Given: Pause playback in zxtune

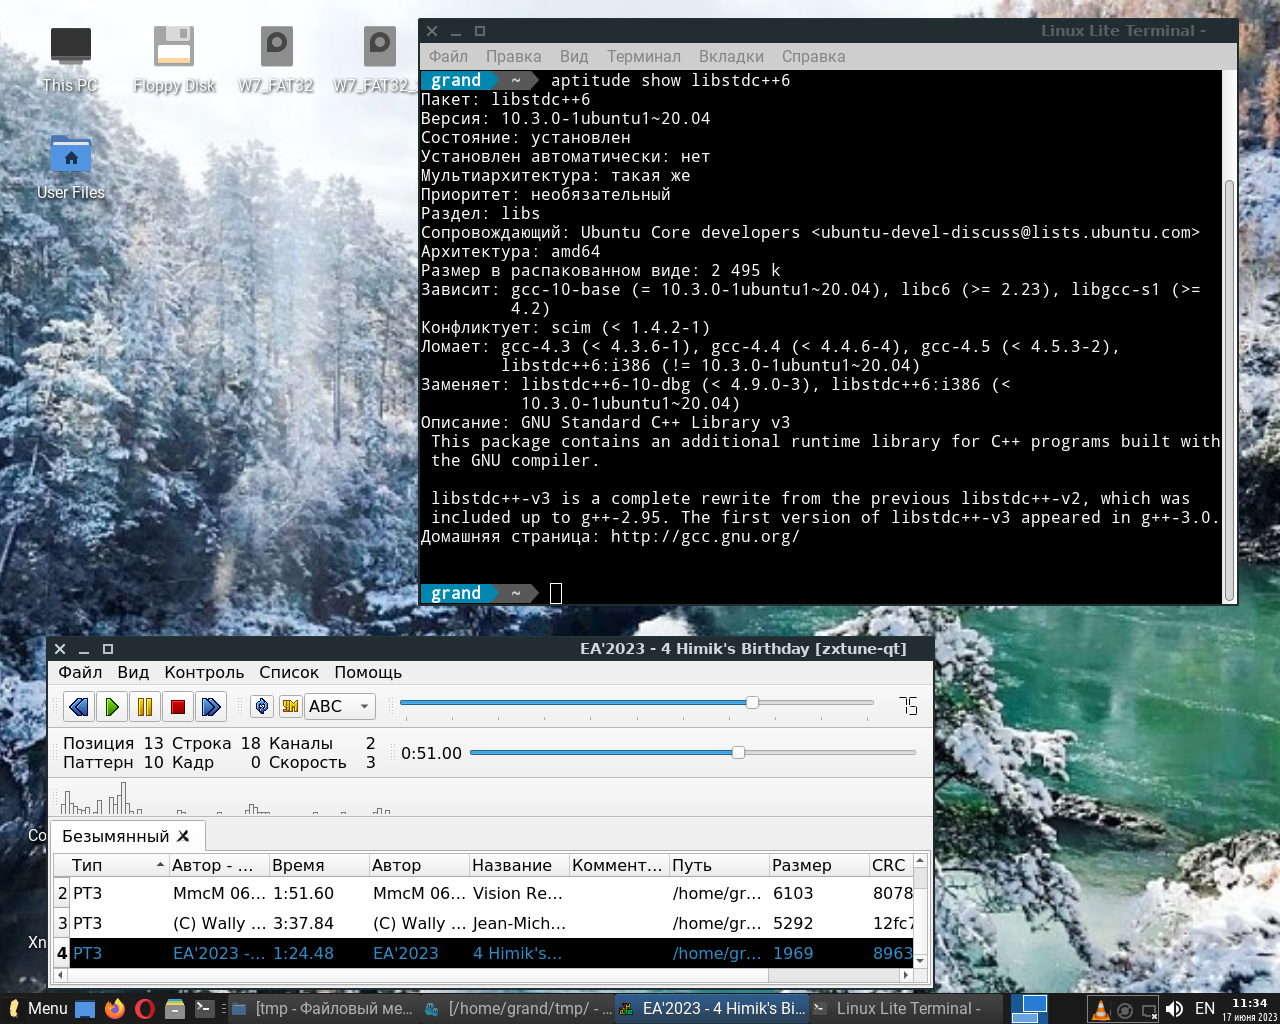Looking at the screenshot, I should pos(145,706).
